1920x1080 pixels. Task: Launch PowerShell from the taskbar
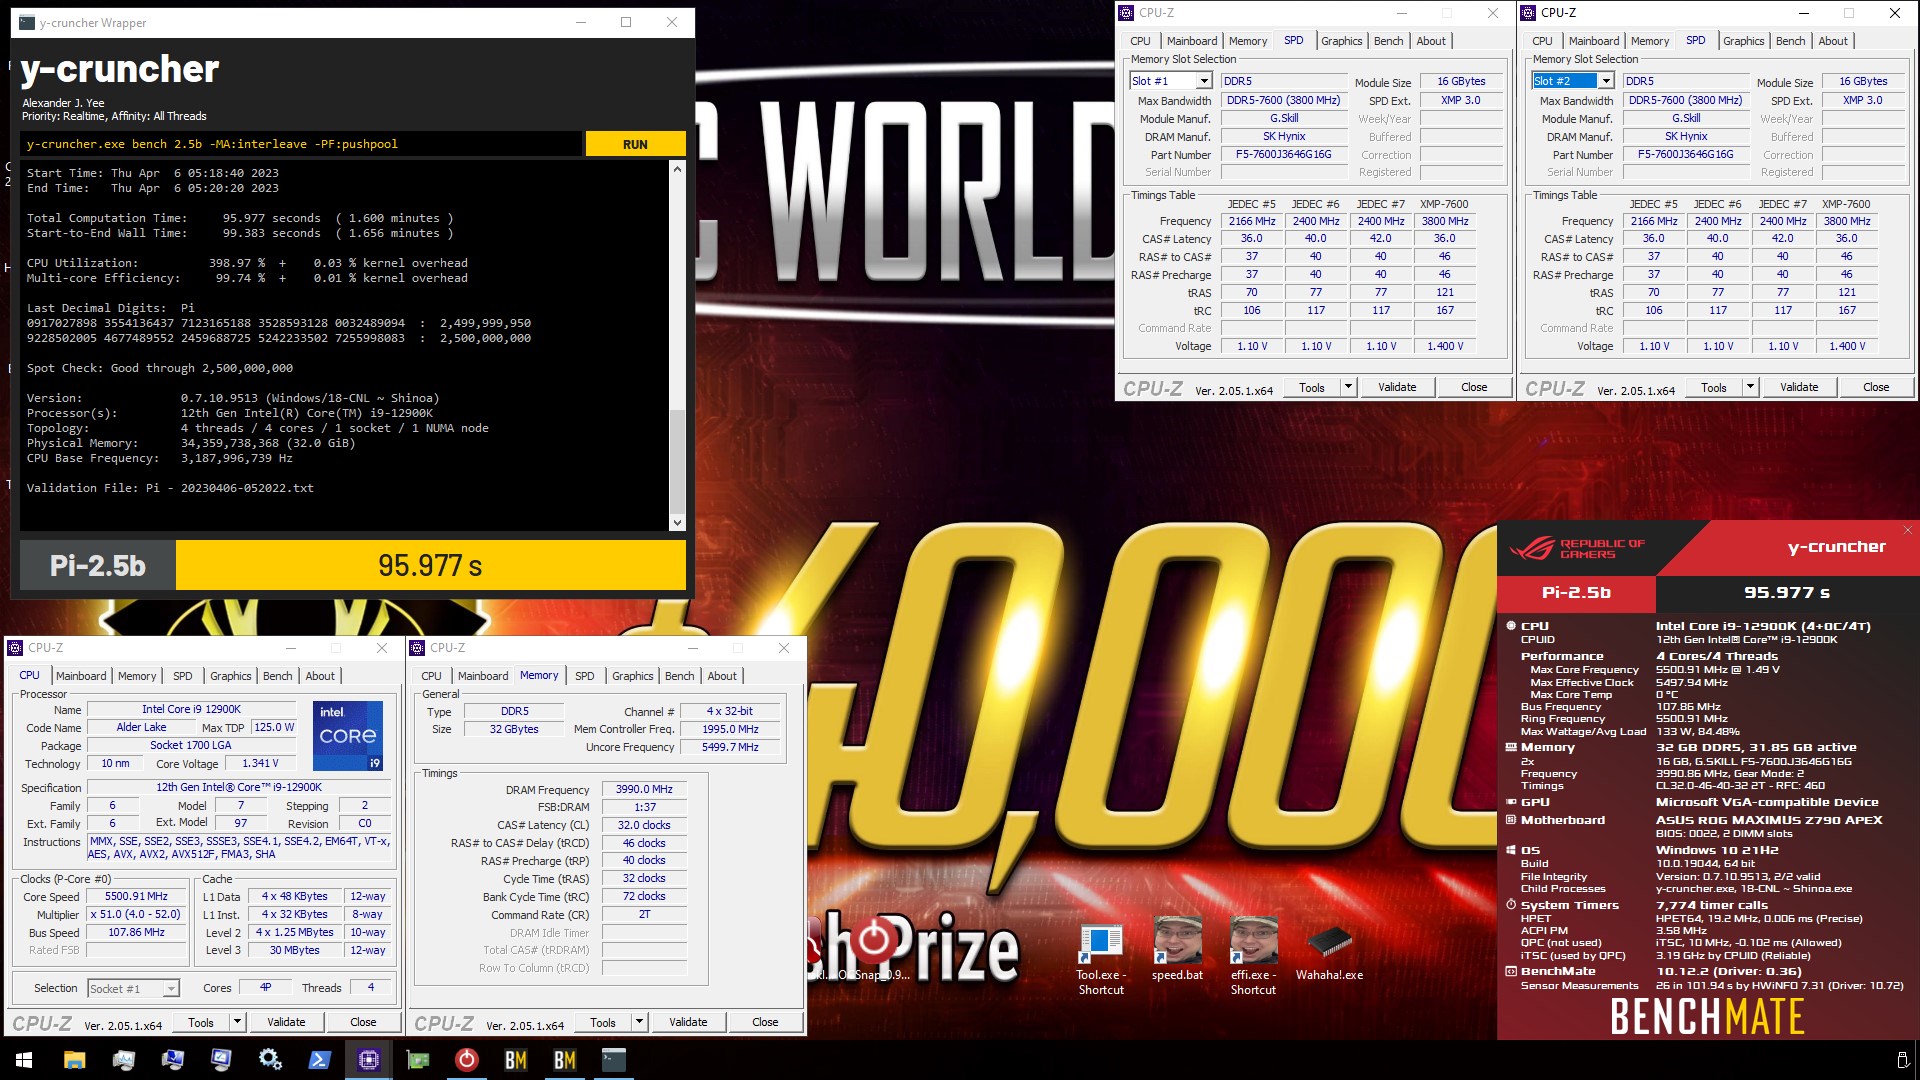point(319,1060)
